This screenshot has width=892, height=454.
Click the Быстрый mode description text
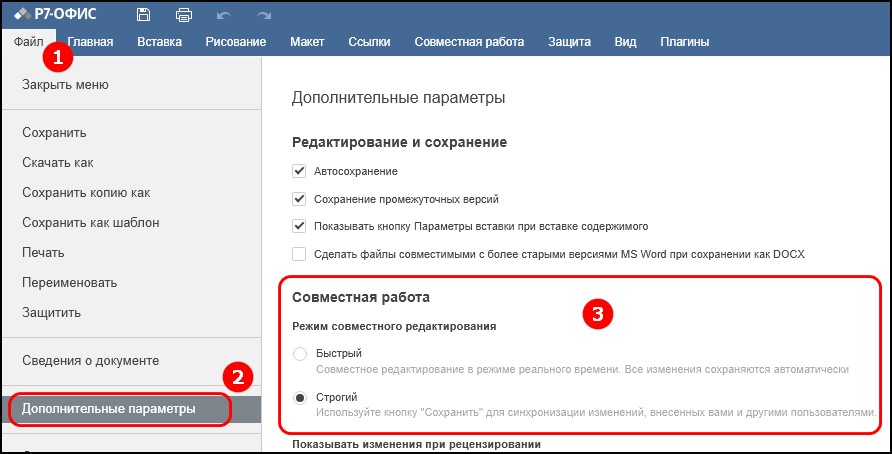click(x=583, y=370)
